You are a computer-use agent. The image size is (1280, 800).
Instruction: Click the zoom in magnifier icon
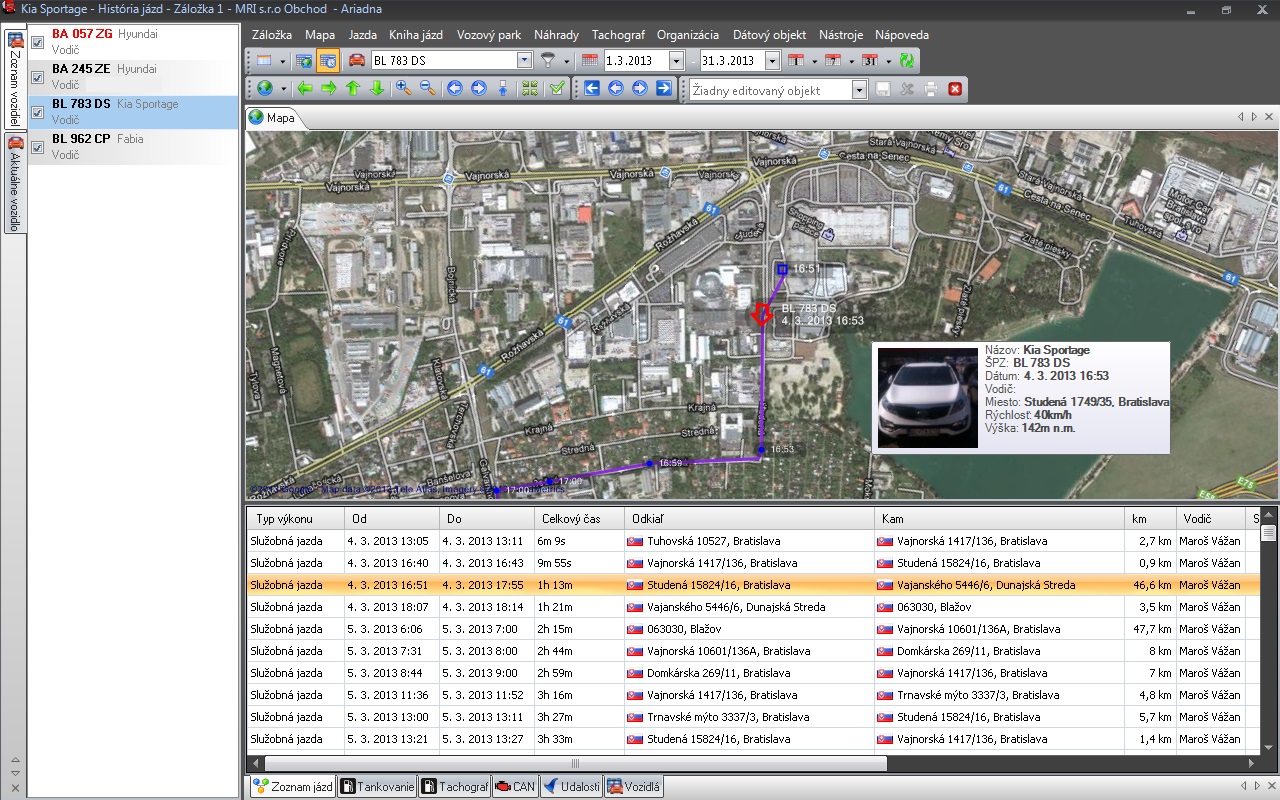[403, 89]
